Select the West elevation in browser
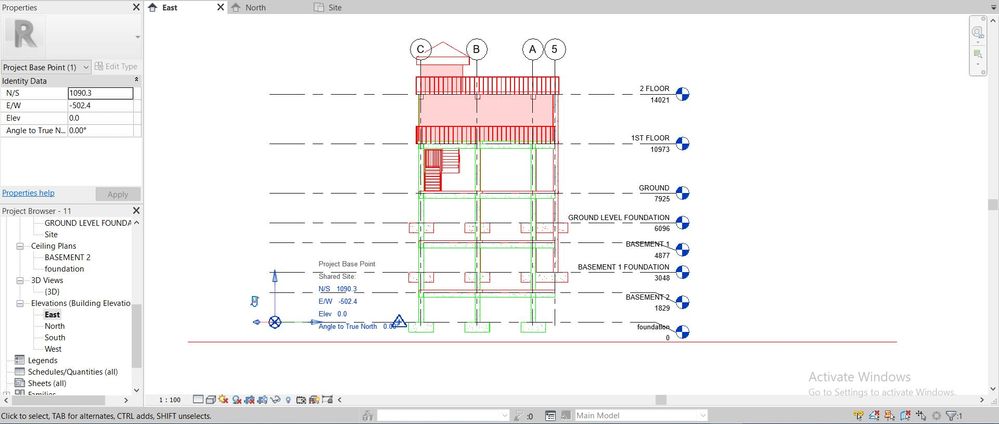The height and width of the screenshot is (424, 999). (53, 349)
